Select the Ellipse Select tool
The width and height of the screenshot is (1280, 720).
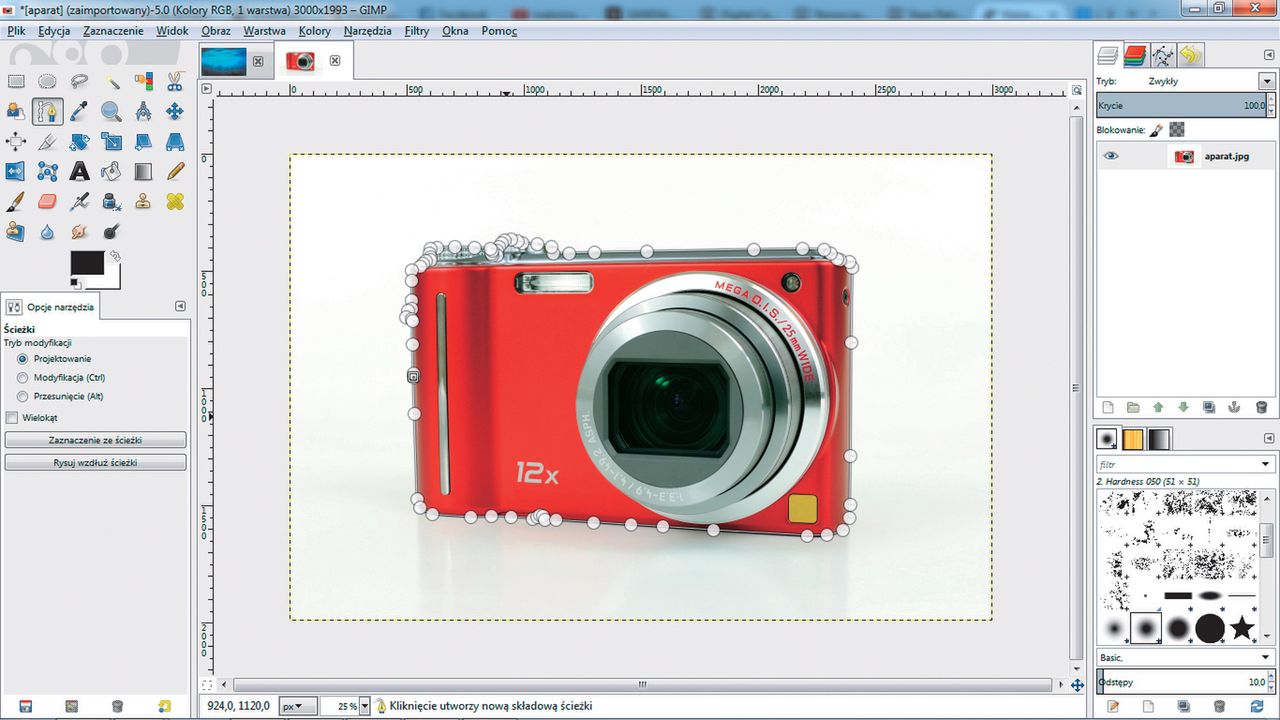point(47,82)
